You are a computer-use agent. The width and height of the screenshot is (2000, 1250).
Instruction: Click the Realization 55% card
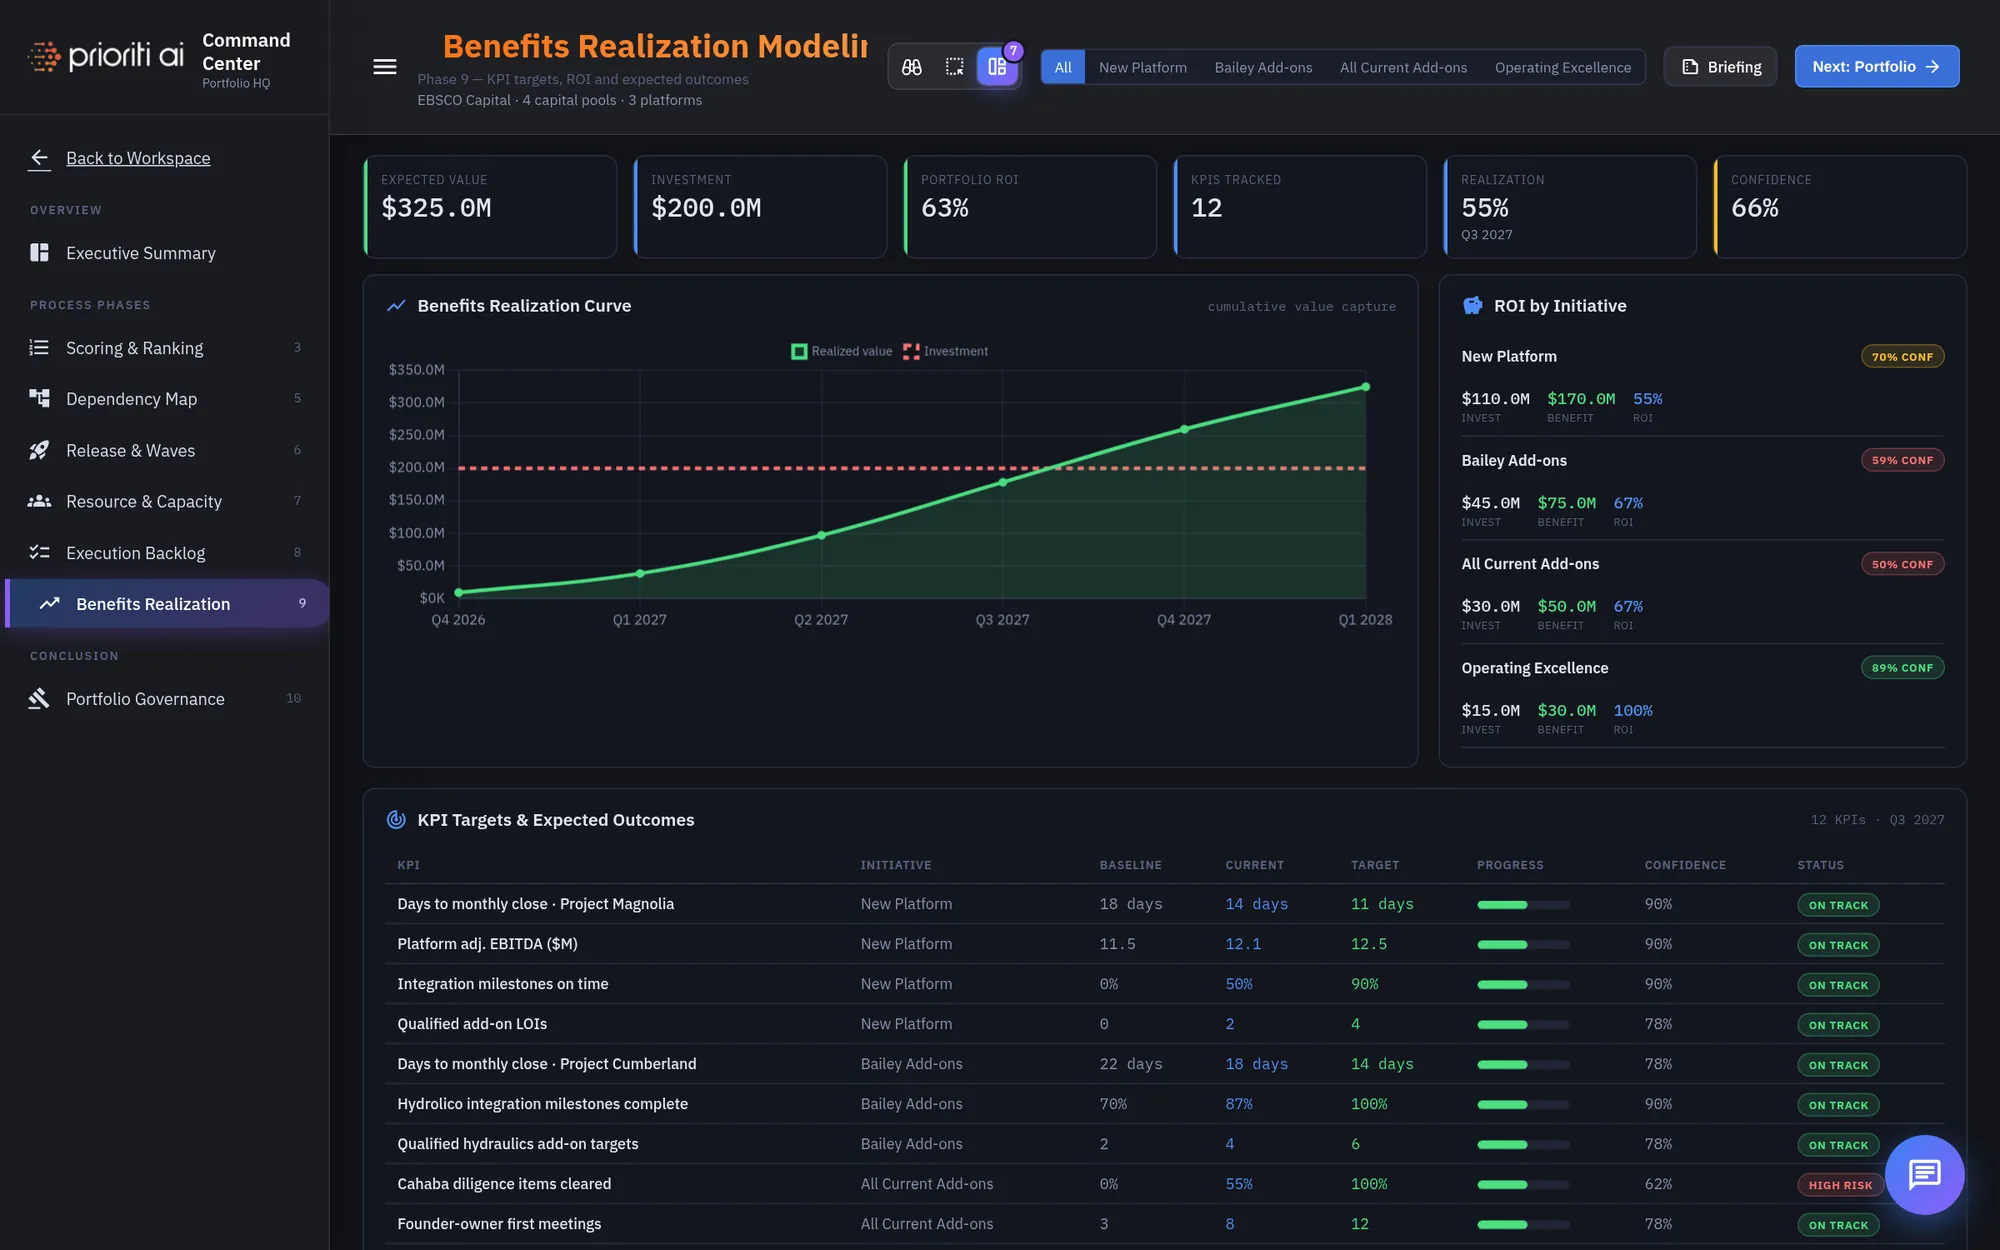click(x=1570, y=207)
